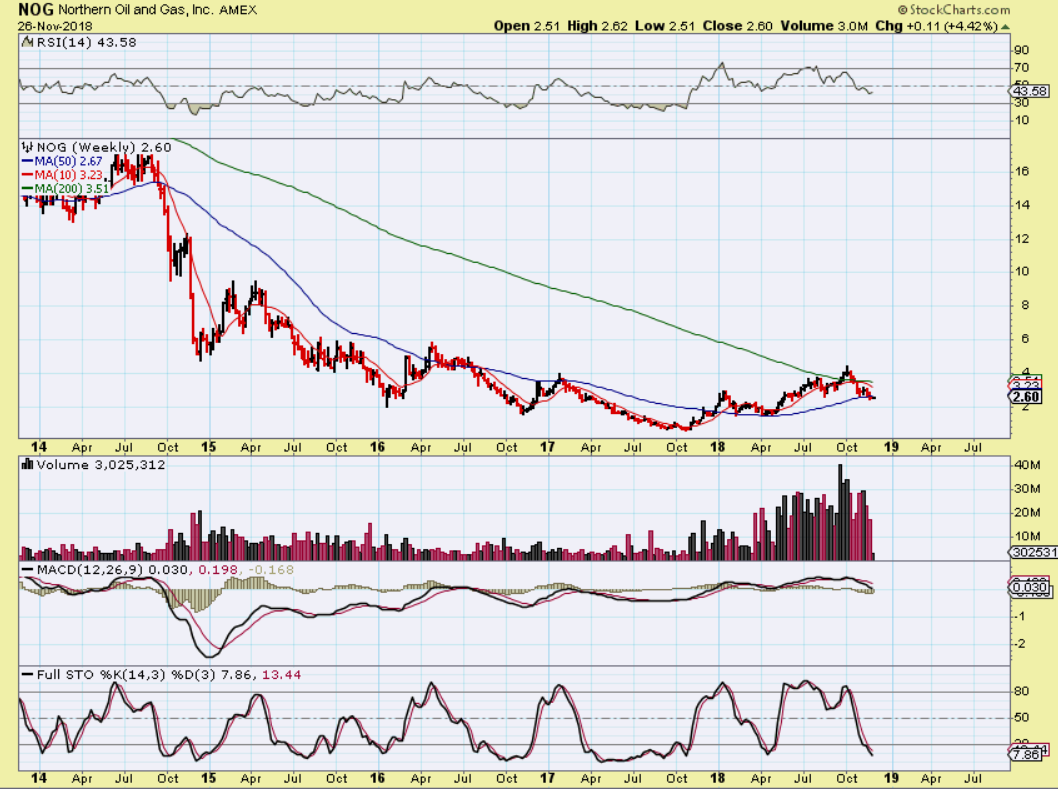This screenshot has height=790, width=1058.
Task: Click the red 13.44 stochastic %D value
Action: point(281,675)
